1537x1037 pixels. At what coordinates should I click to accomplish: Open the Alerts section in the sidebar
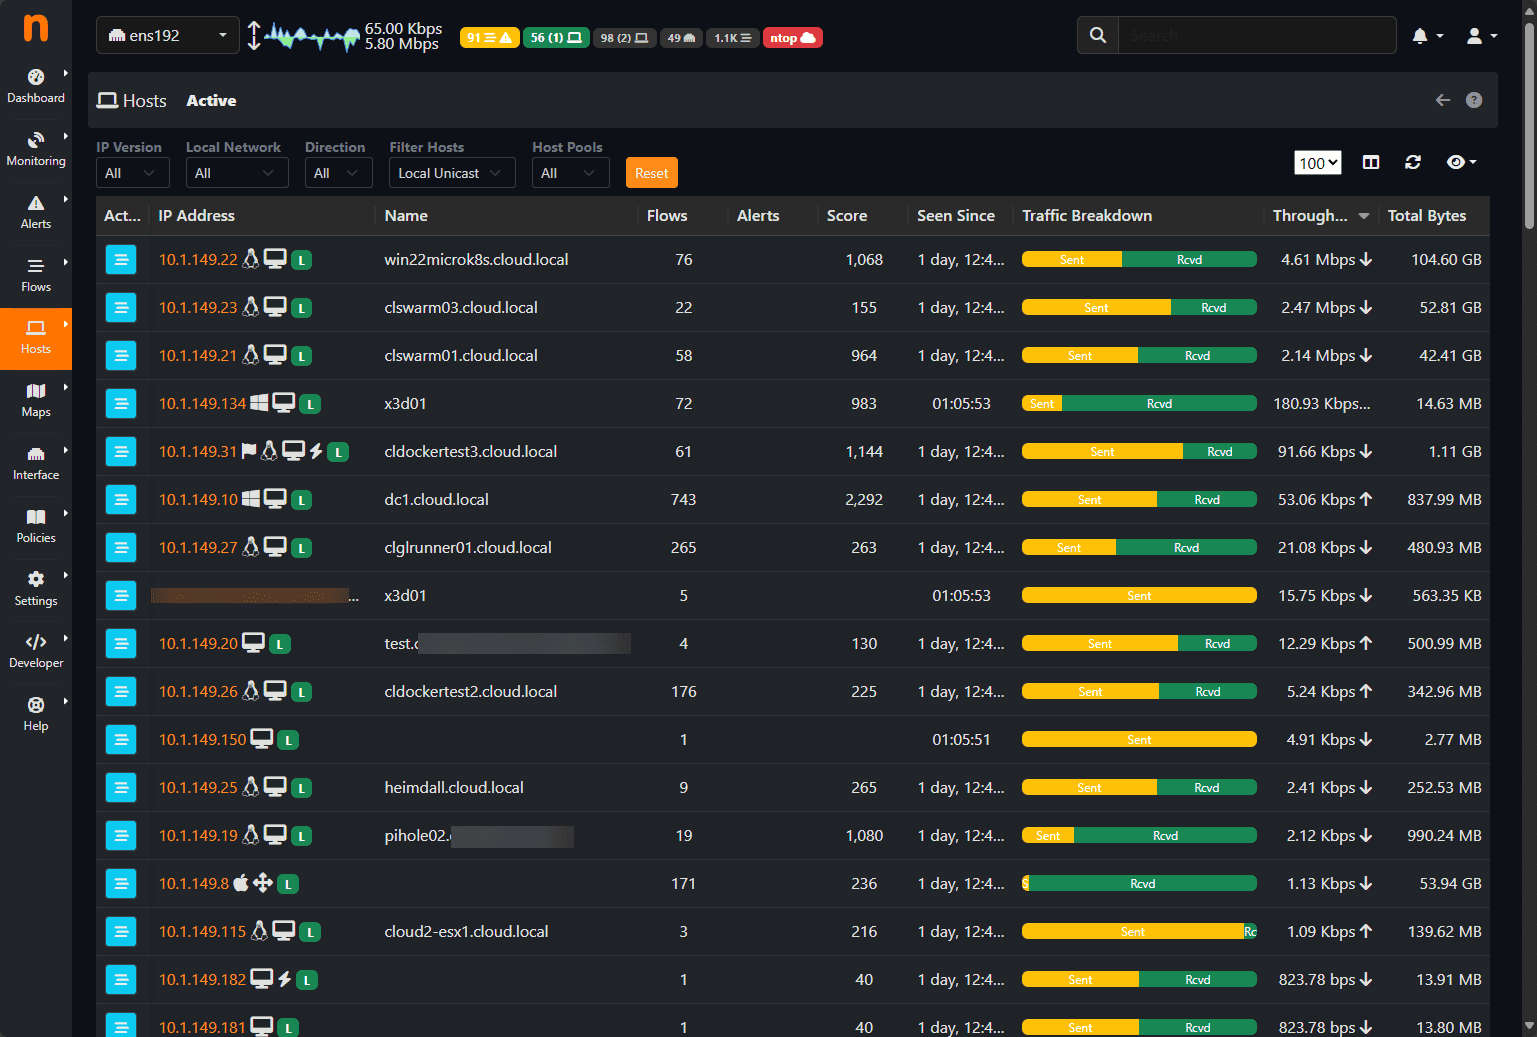tap(36, 212)
